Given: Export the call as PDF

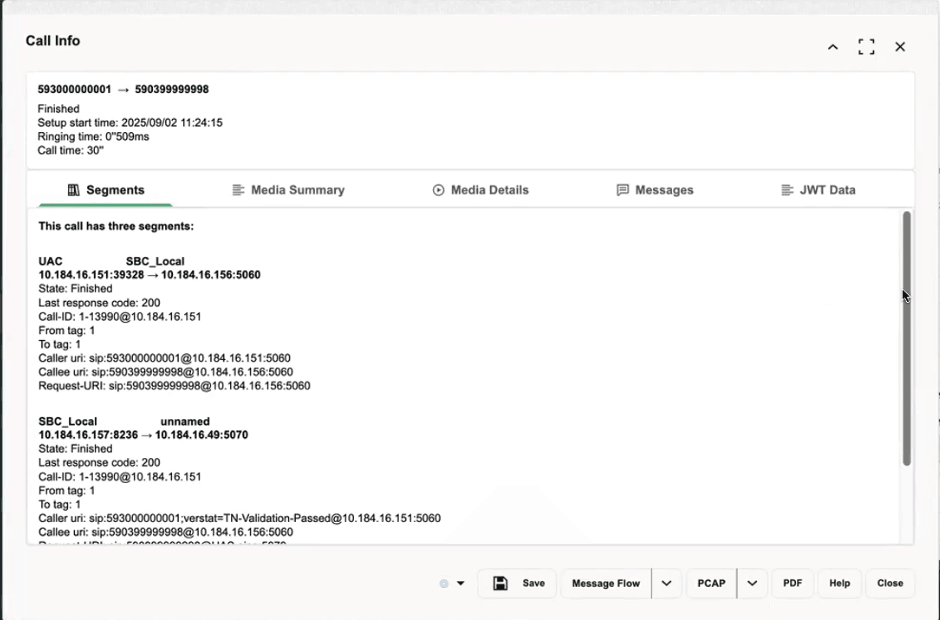Looking at the screenshot, I should (793, 583).
